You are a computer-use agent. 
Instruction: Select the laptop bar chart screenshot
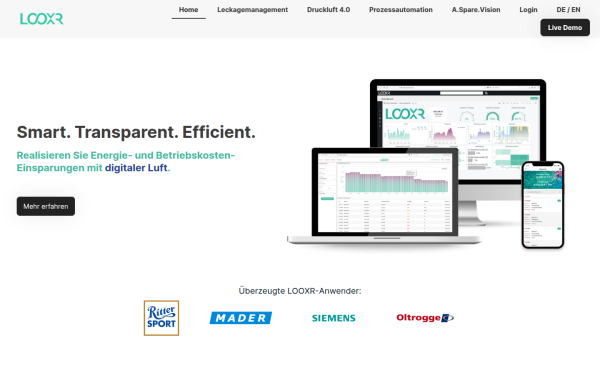pyautogui.click(x=384, y=196)
